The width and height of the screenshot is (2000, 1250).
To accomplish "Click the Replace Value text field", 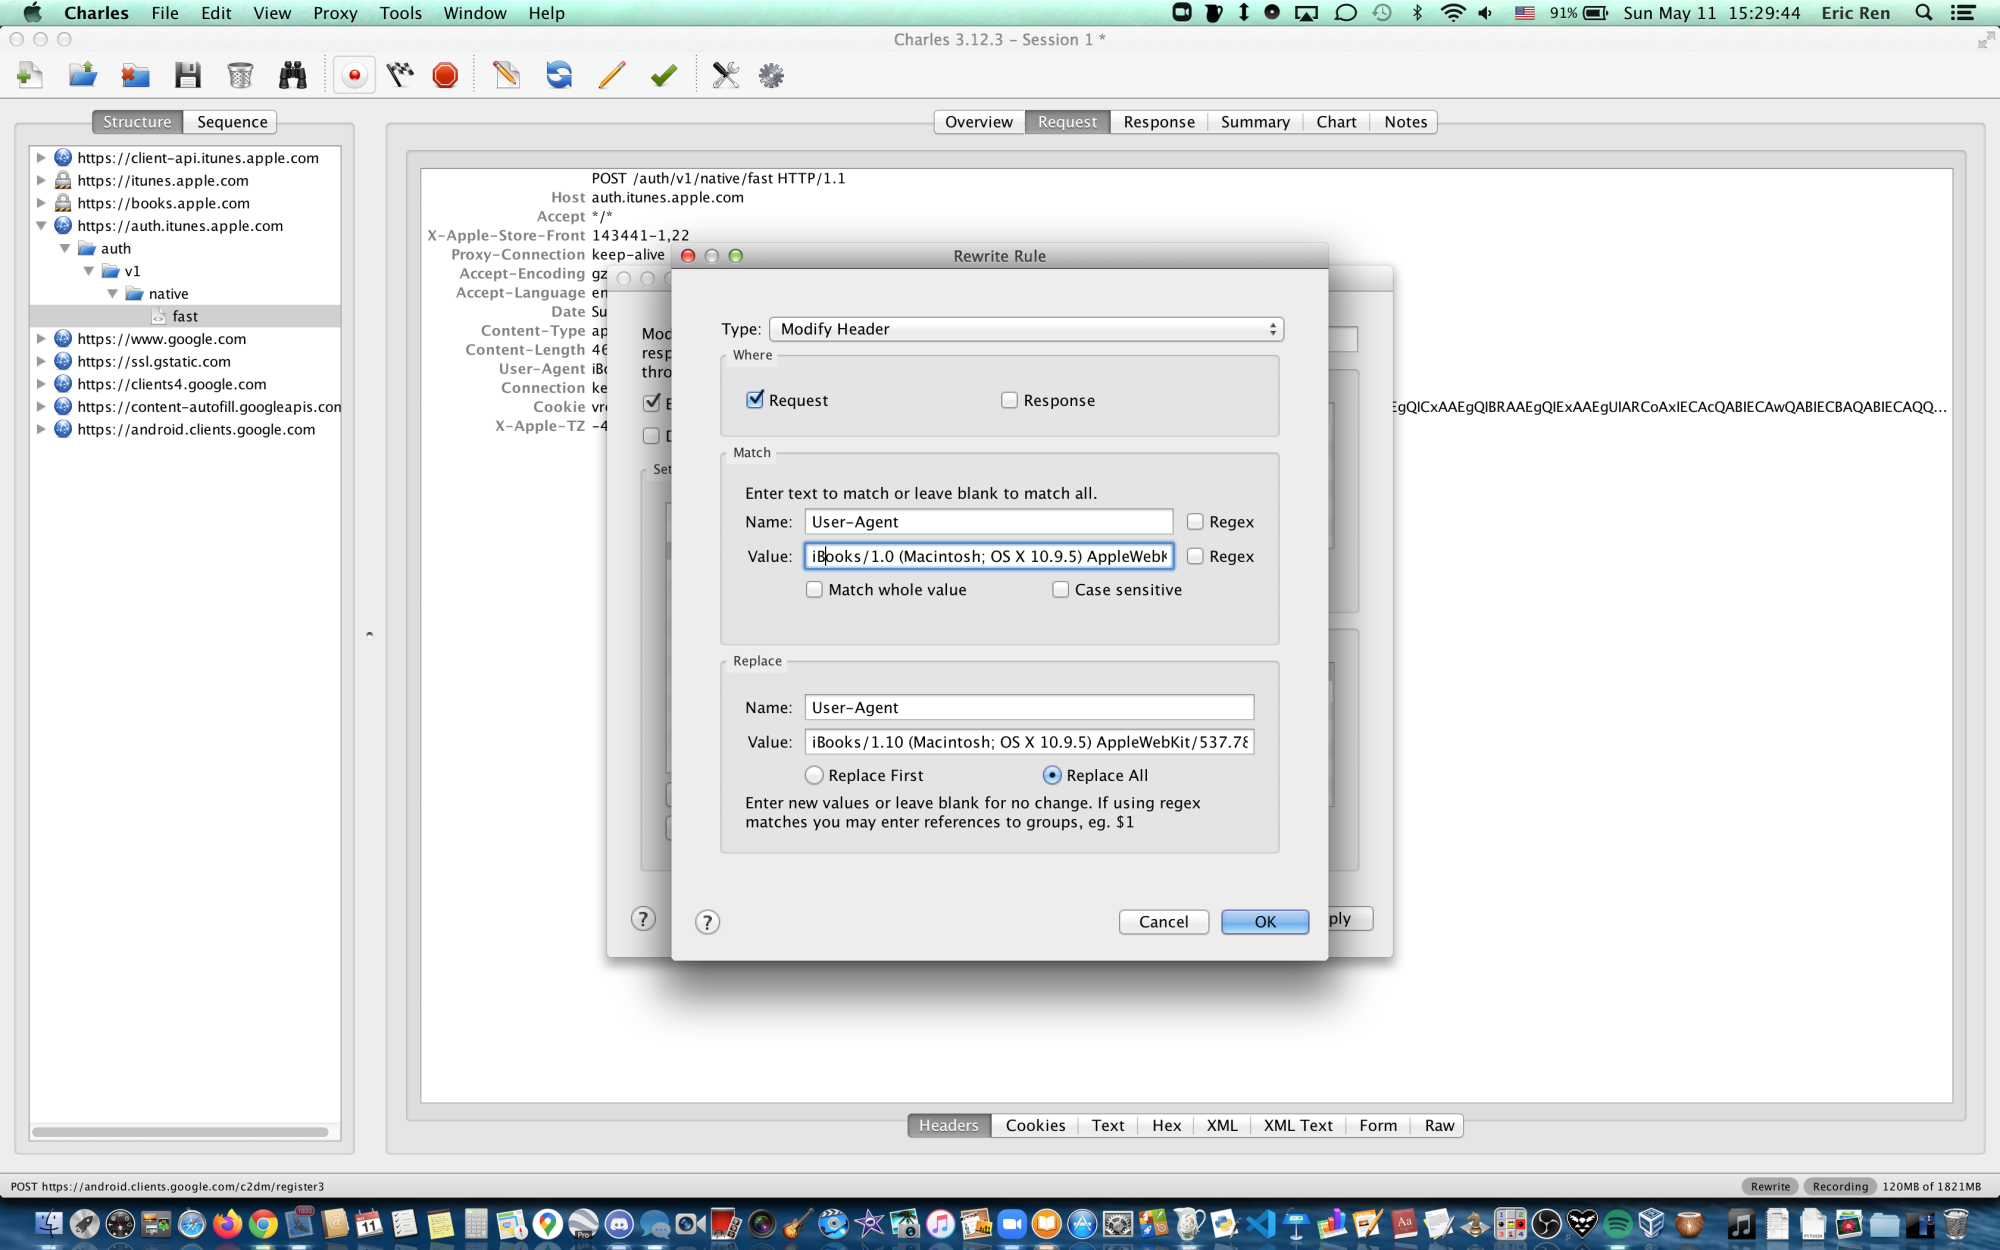I will tap(1028, 742).
